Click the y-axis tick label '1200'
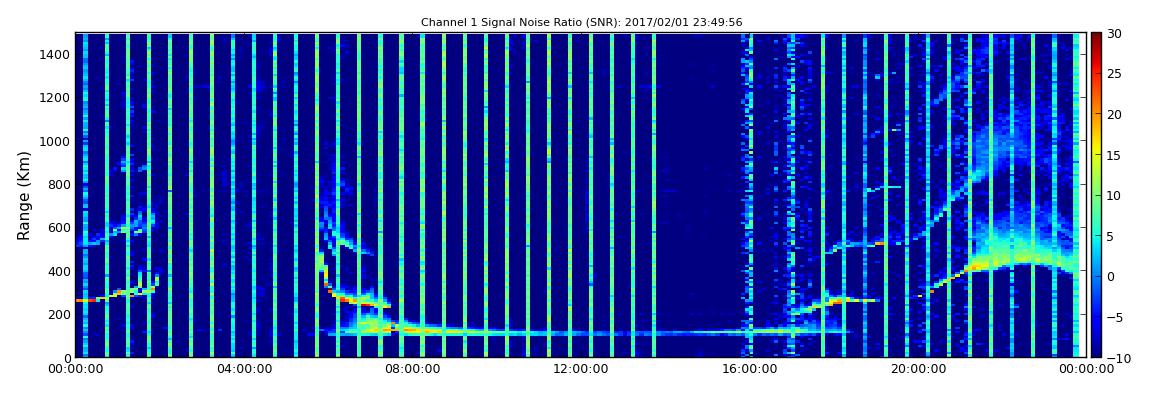The image size is (1150, 407). [56, 98]
